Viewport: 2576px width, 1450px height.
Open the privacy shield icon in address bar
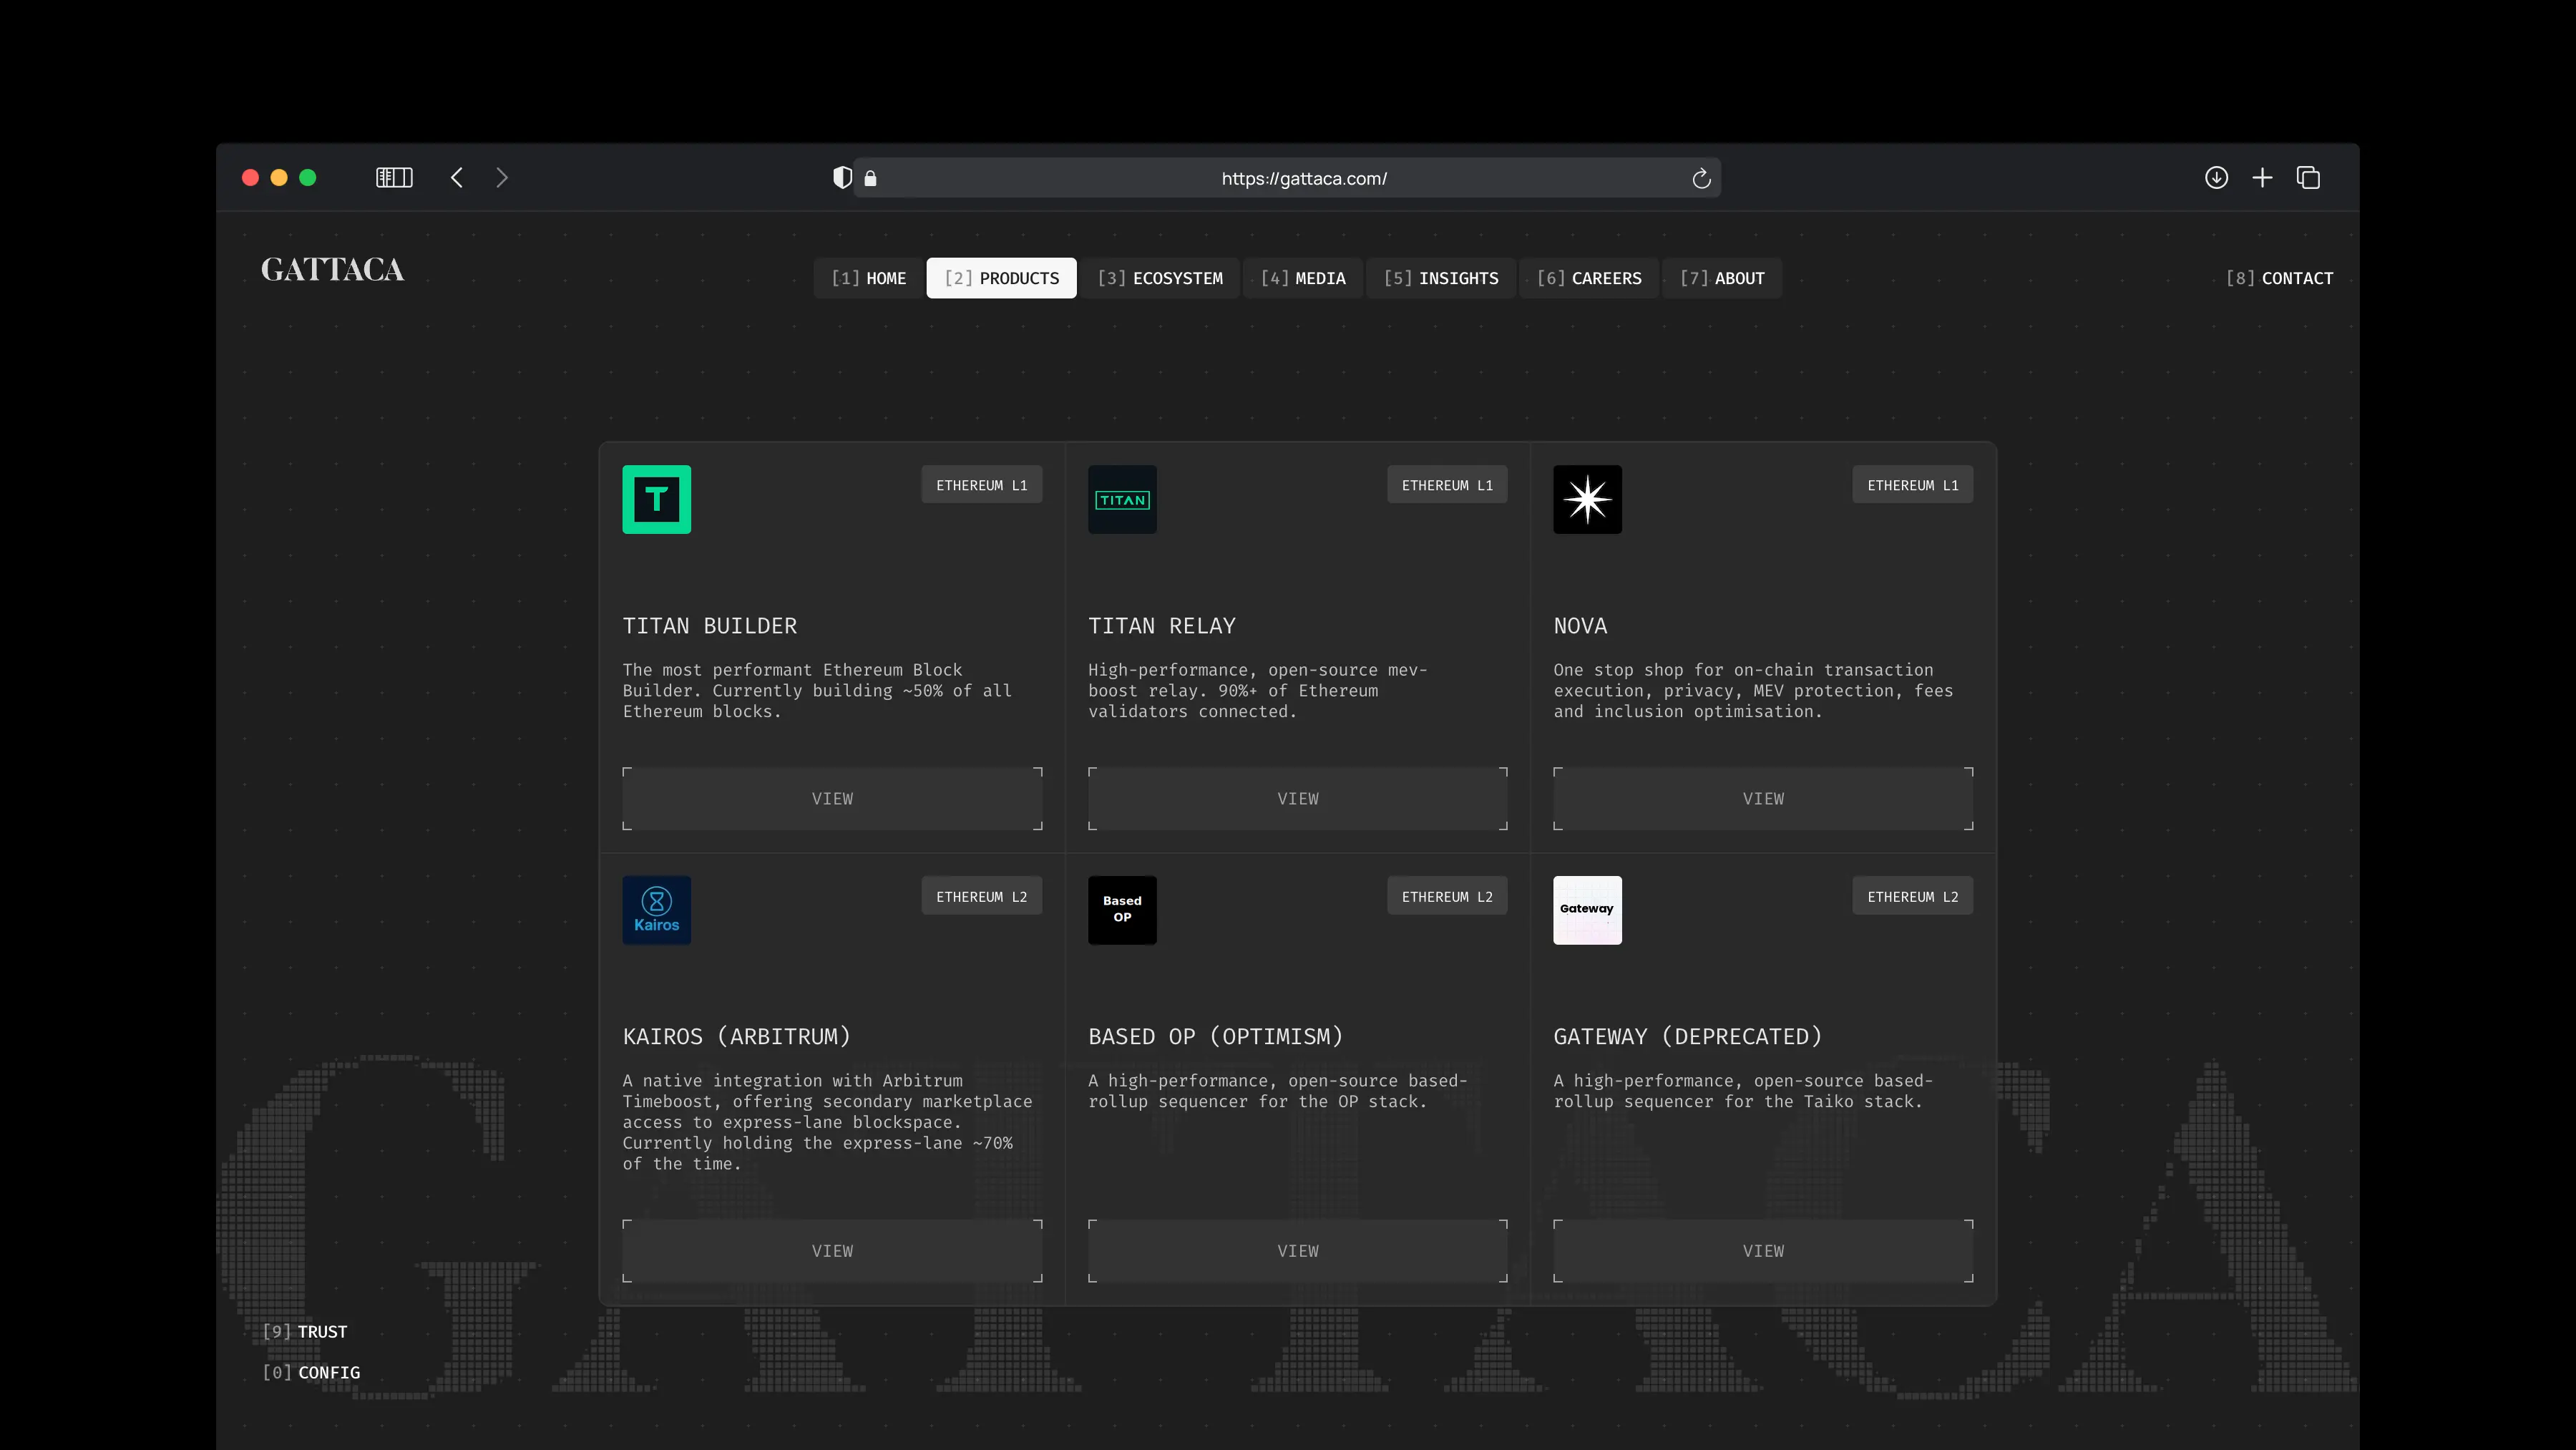click(x=843, y=178)
